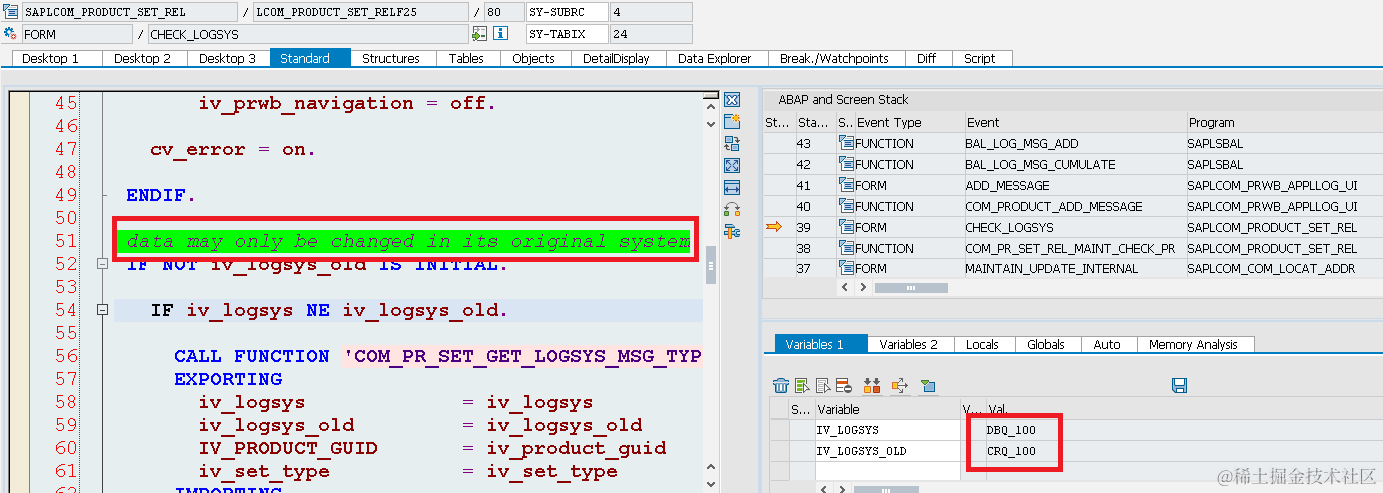The width and height of the screenshot is (1383, 493).
Task: Click the SY-SUBRC value field
Action: tap(650, 12)
